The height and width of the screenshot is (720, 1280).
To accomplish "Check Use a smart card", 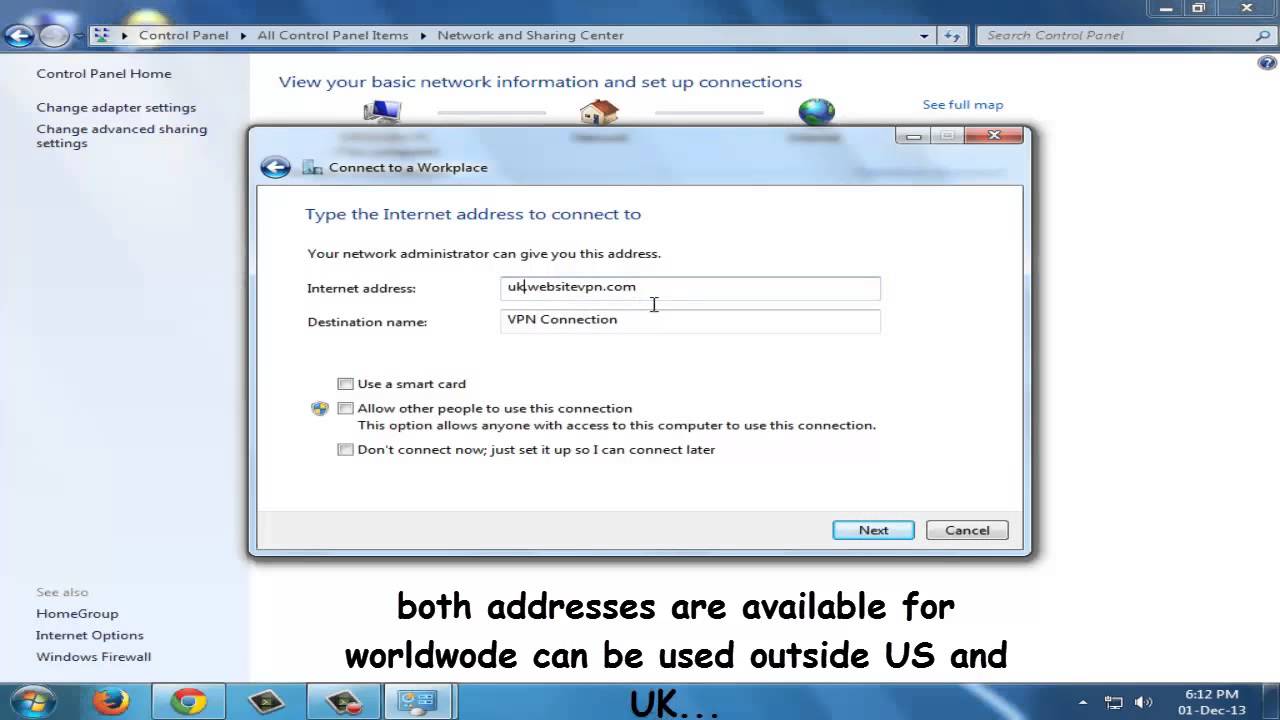I will click(x=345, y=384).
